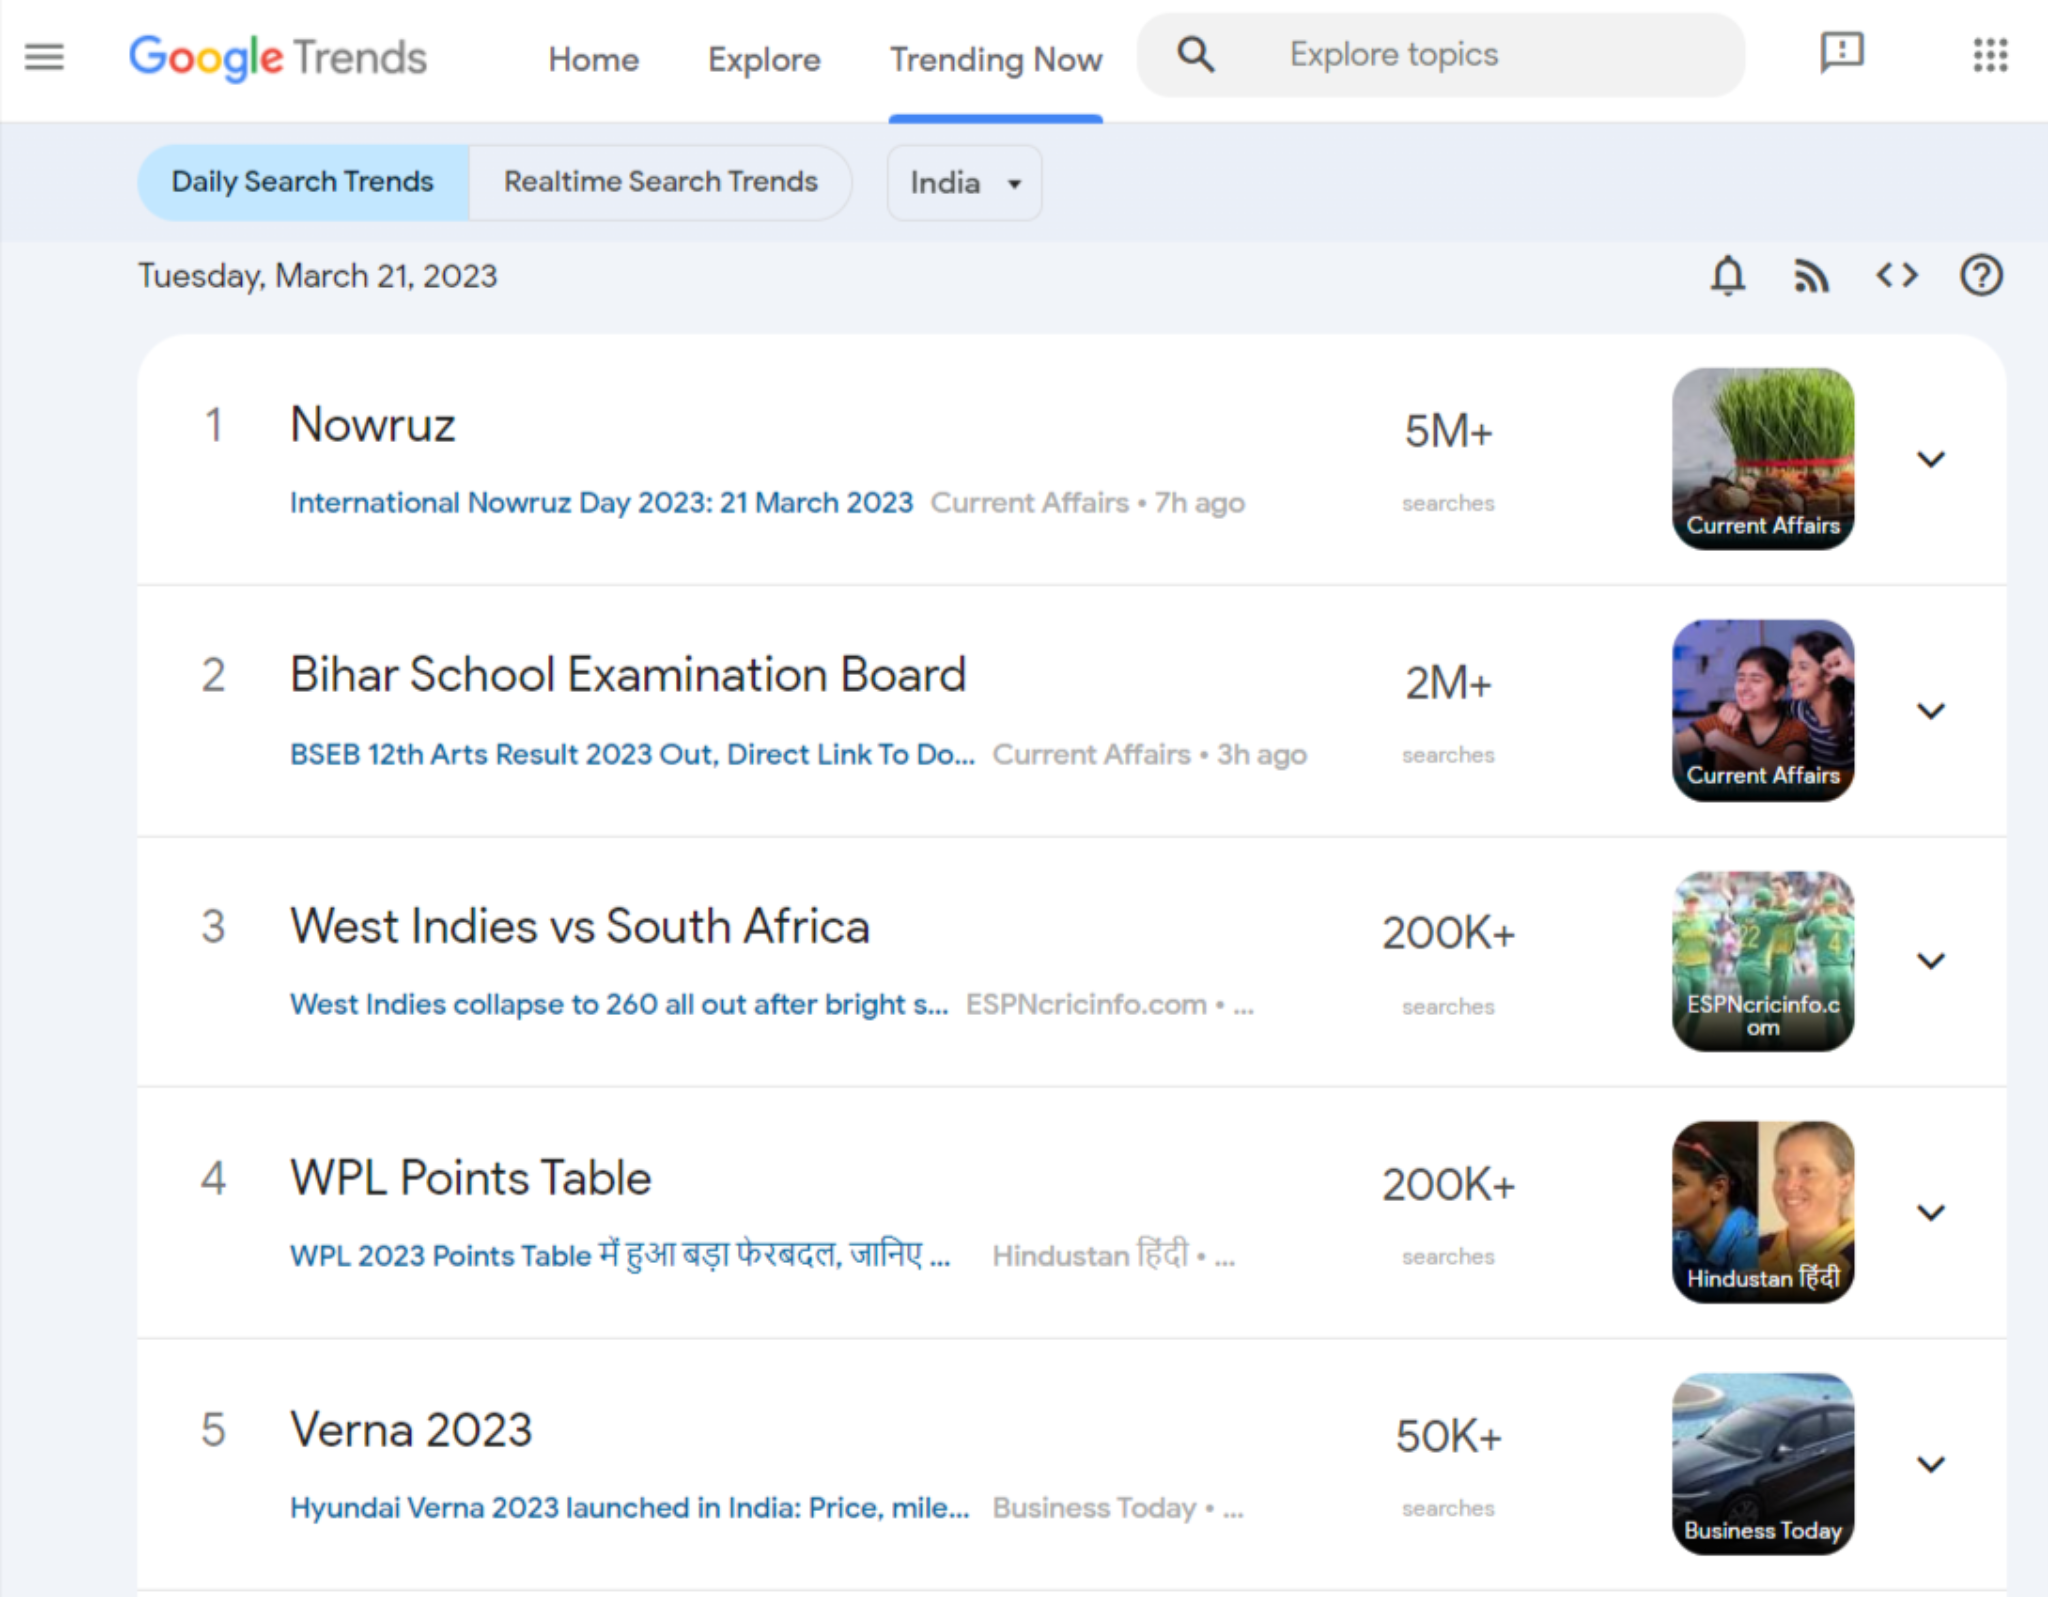This screenshot has width=2048, height=1597.
Task: Open the RSS feed icon
Action: click(x=1812, y=276)
